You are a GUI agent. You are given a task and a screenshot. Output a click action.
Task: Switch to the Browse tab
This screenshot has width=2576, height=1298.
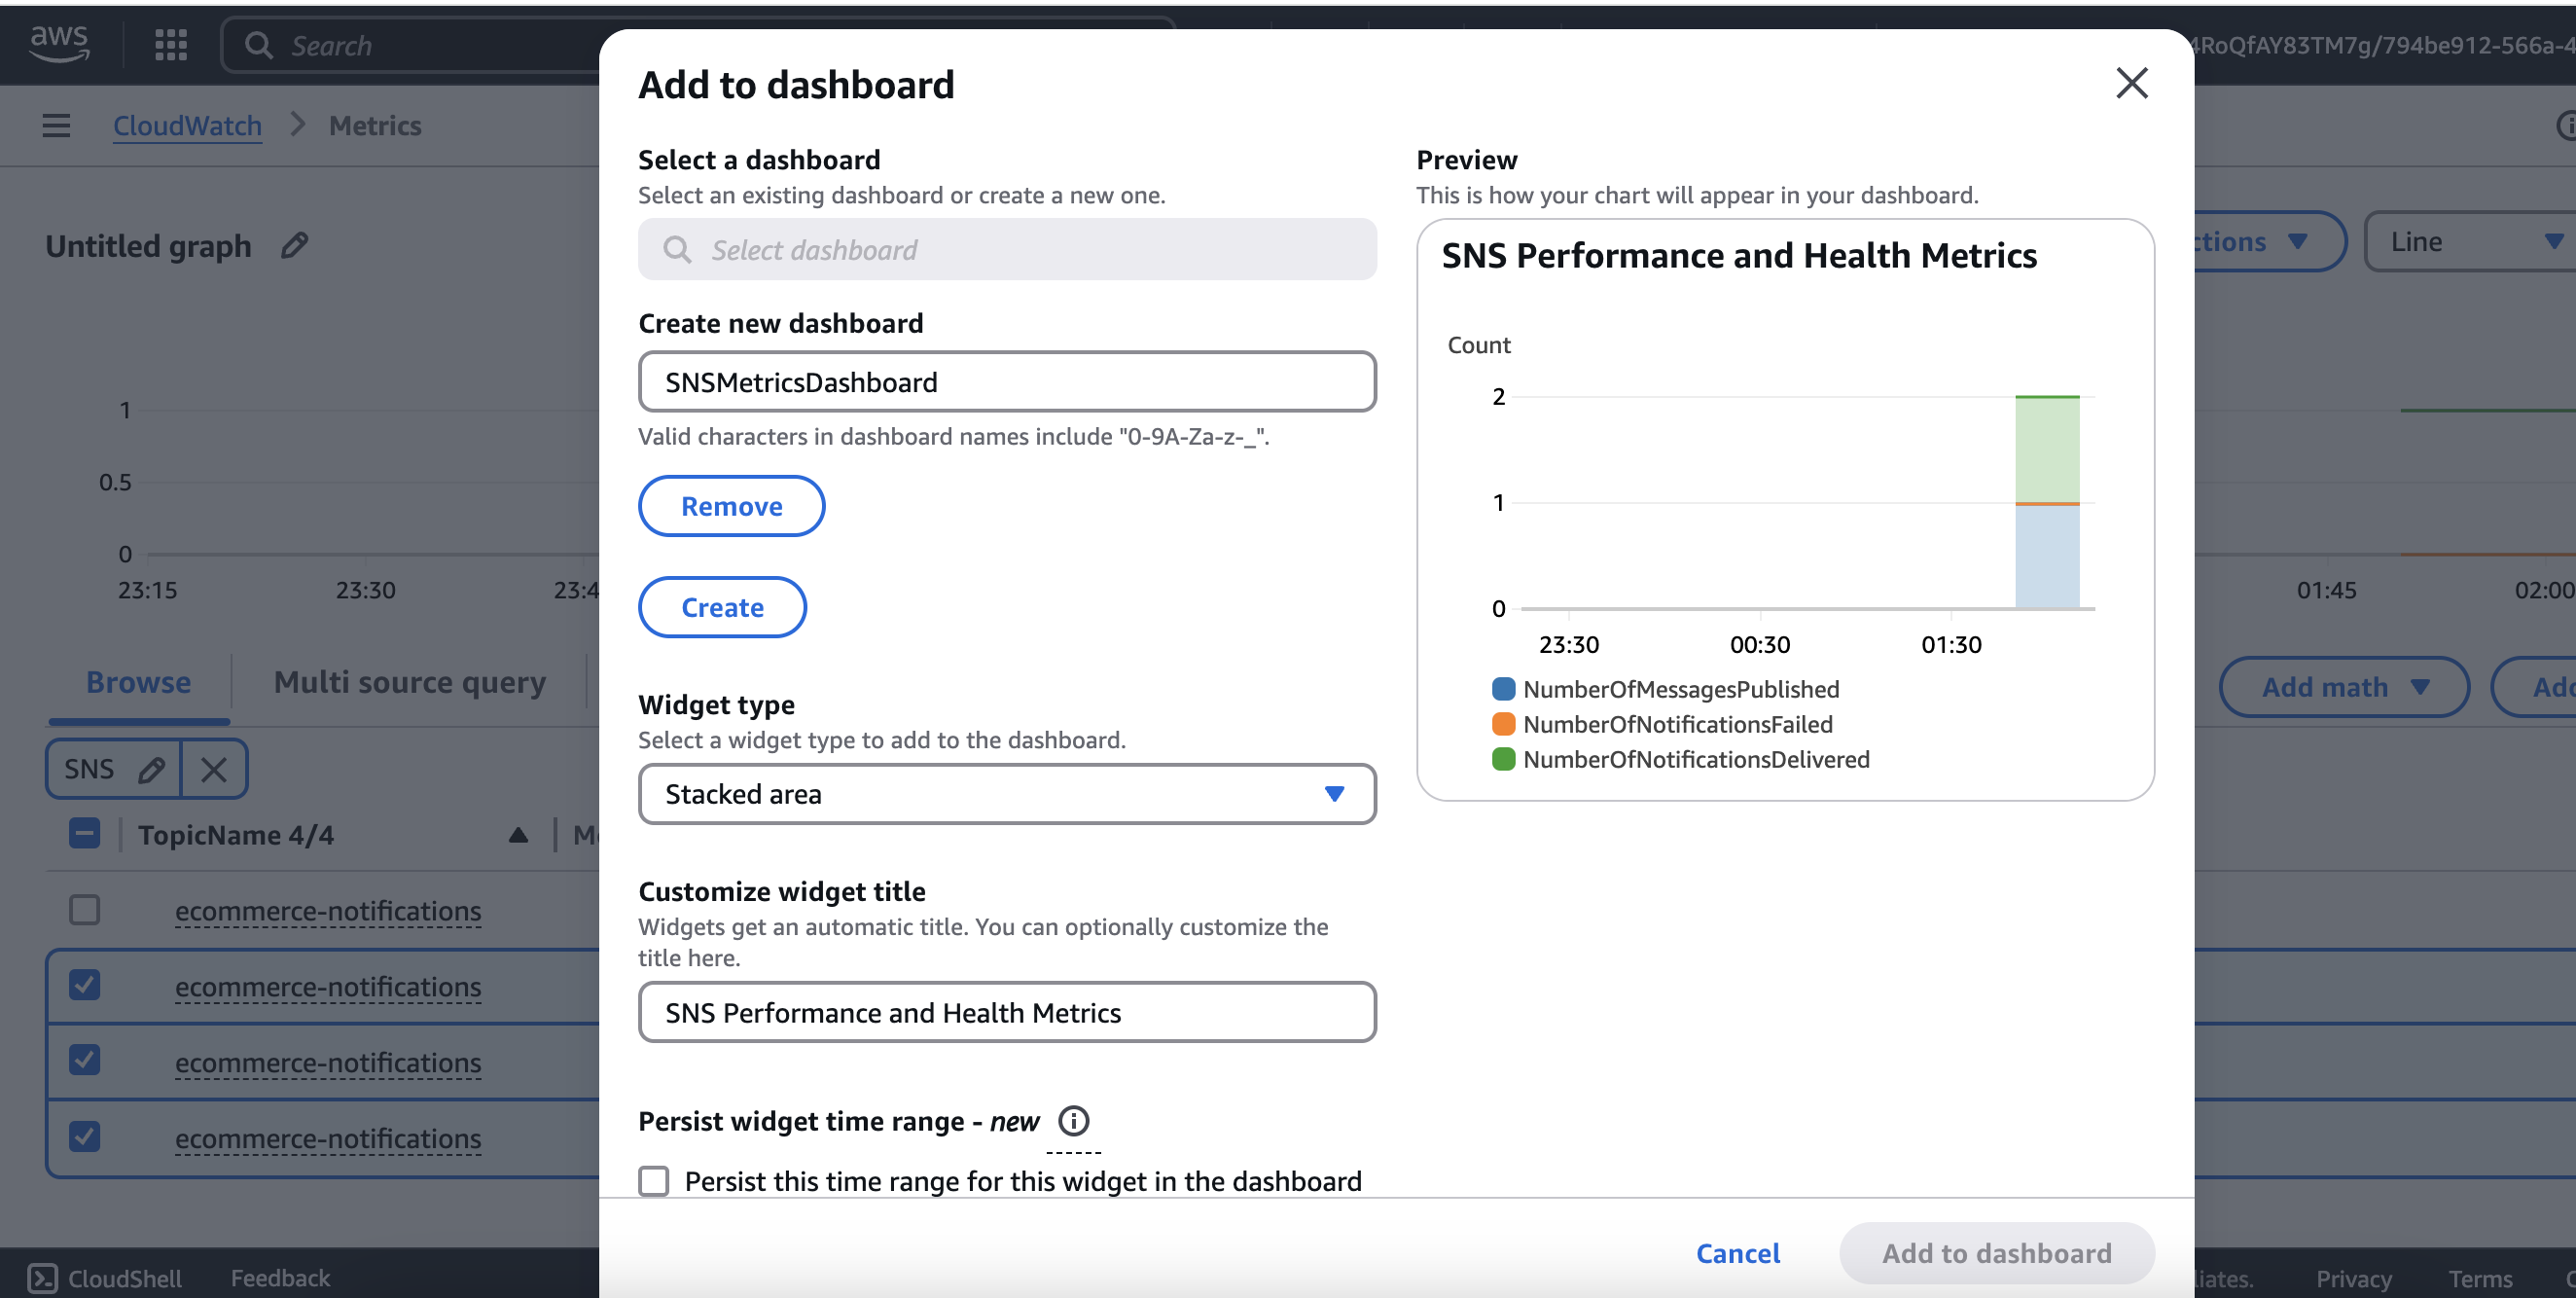[x=138, y=682]
